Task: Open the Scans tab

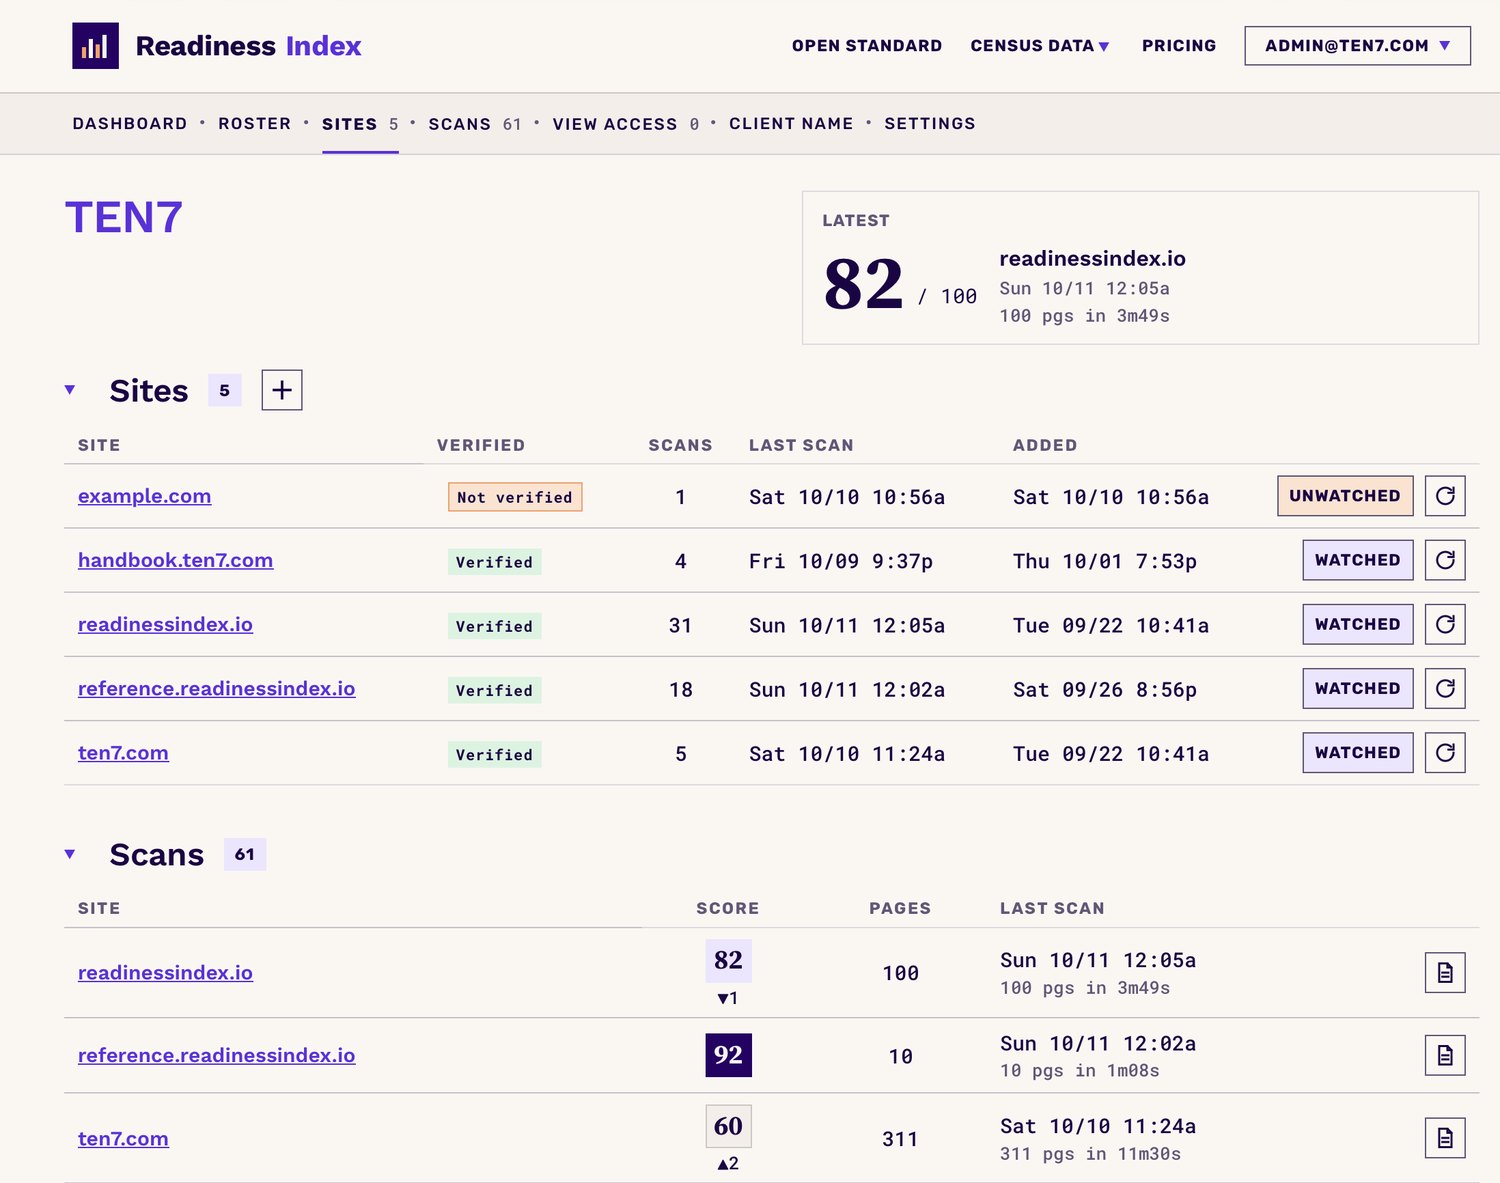Action: coord(475,124)
